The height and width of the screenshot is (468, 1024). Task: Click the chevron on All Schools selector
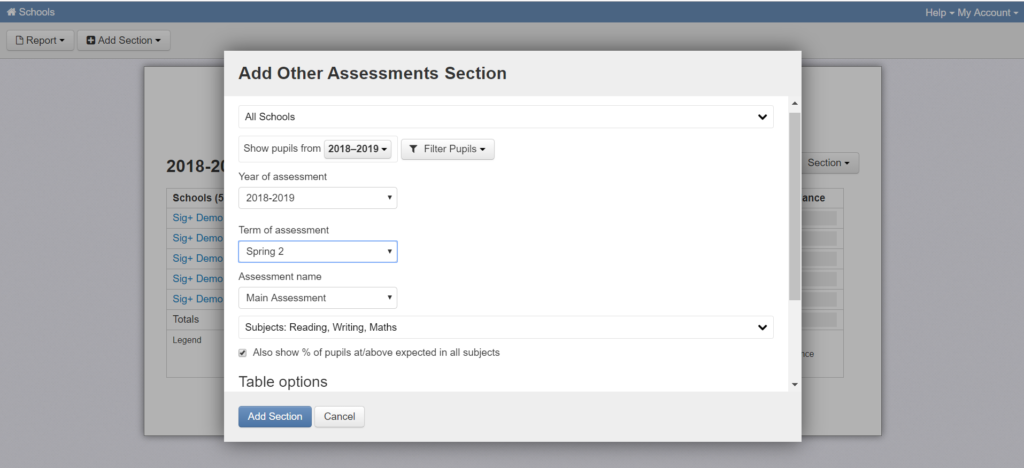pos(761,117)
